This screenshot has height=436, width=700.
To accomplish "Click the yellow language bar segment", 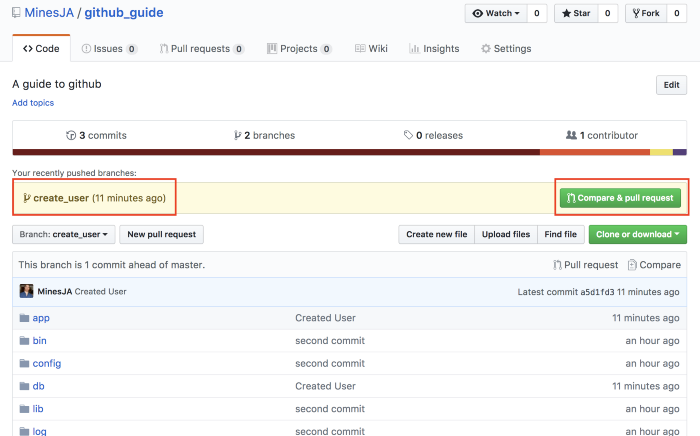I will pyautogui.click(x=661, y=152).
